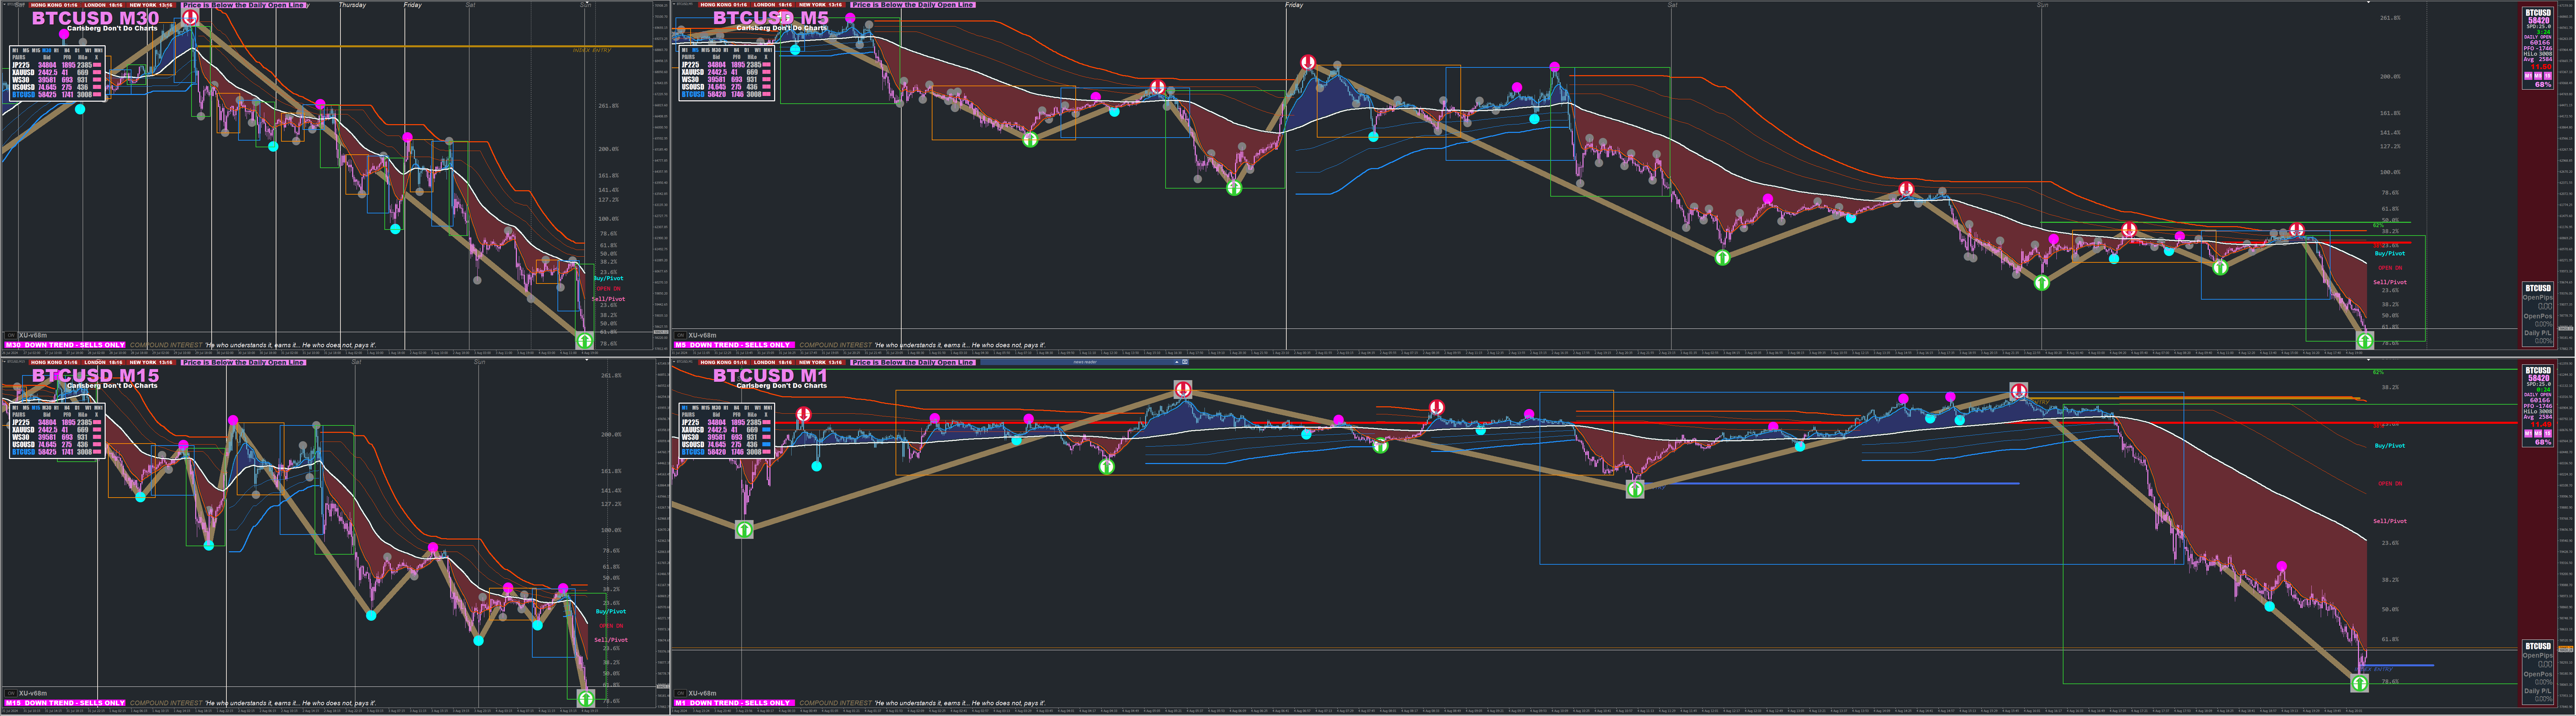Select H4 timeframe in the M30 chart's pairs panel
This screenshot has width=2576, height=716.
(67, 50)
